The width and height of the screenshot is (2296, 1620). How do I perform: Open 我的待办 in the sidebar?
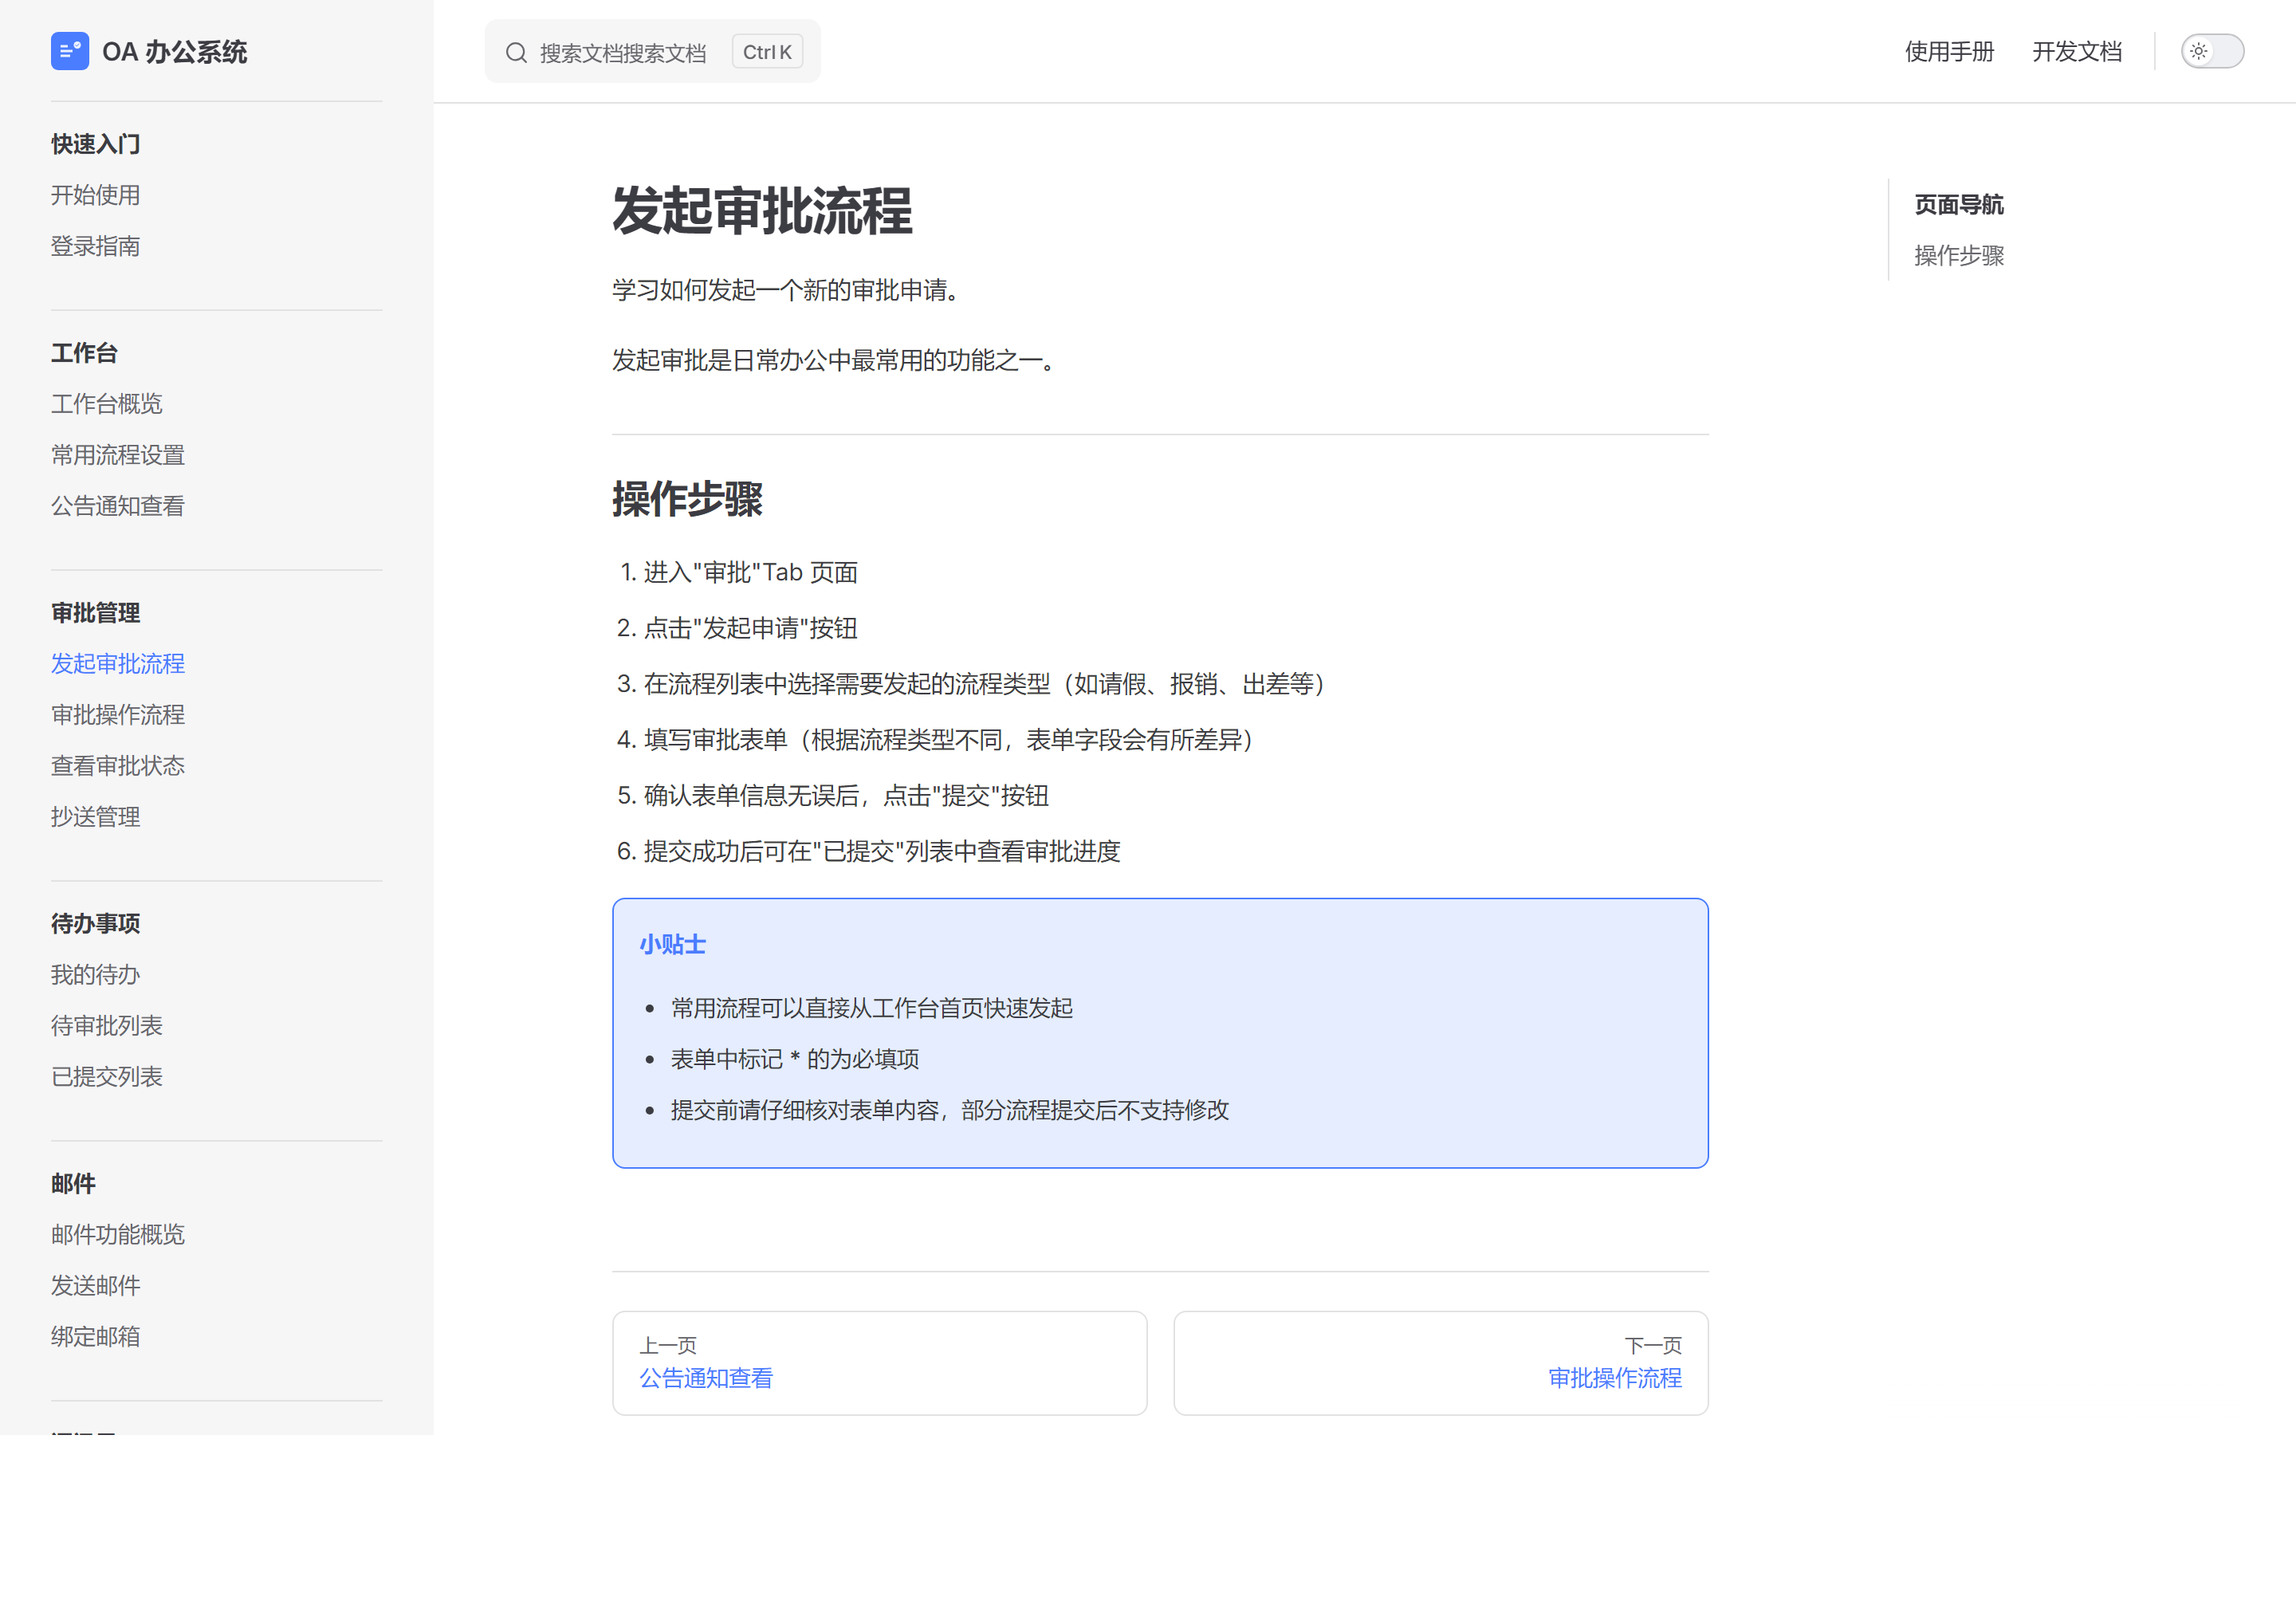coord(96,975)
